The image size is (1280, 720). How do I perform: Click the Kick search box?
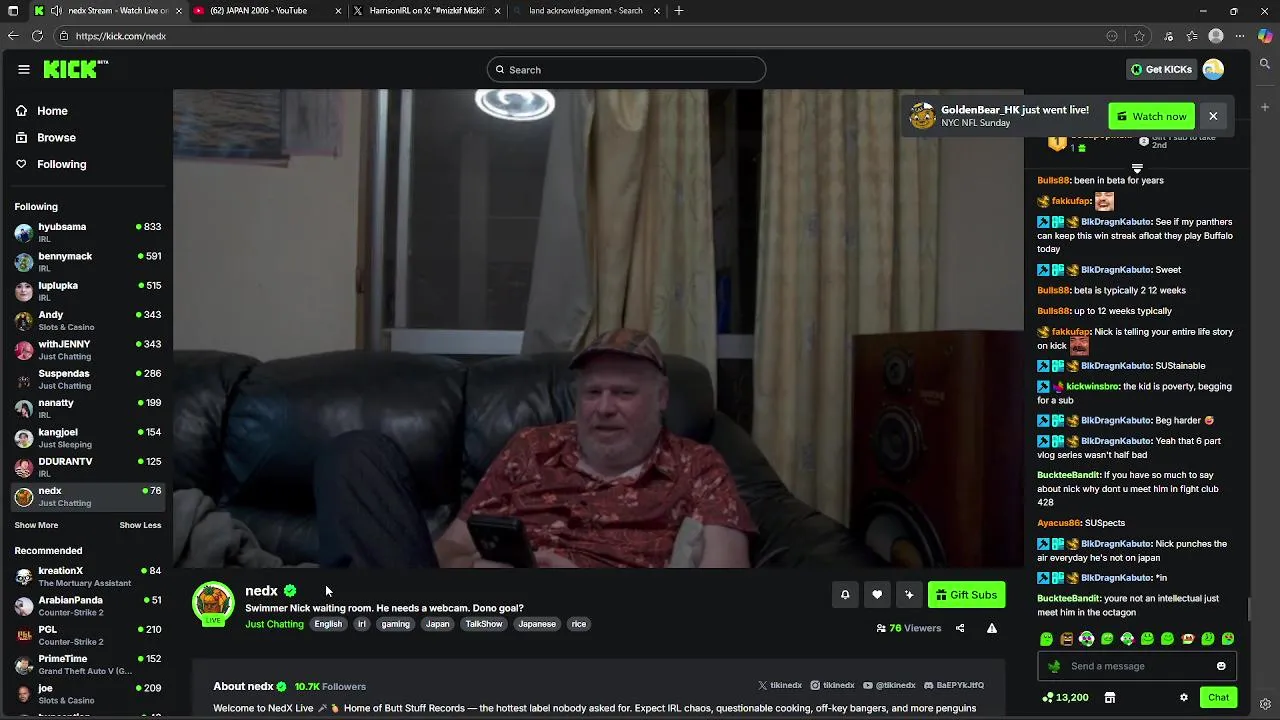(626, 70)
